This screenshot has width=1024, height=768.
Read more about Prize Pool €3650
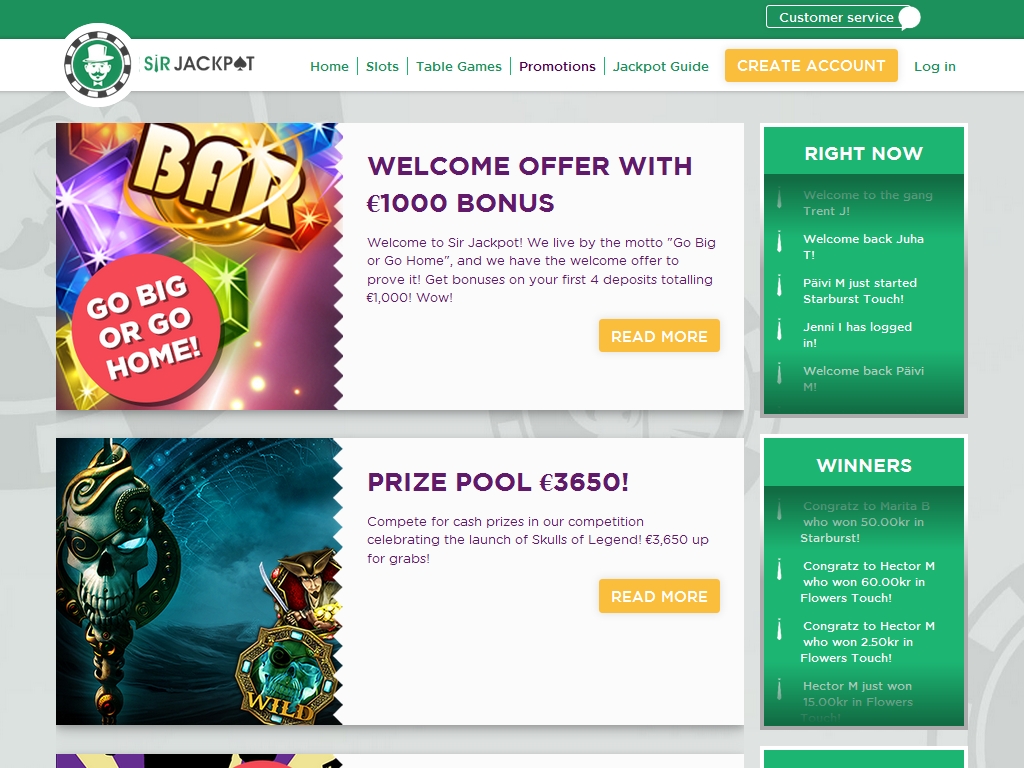point(659,596)
